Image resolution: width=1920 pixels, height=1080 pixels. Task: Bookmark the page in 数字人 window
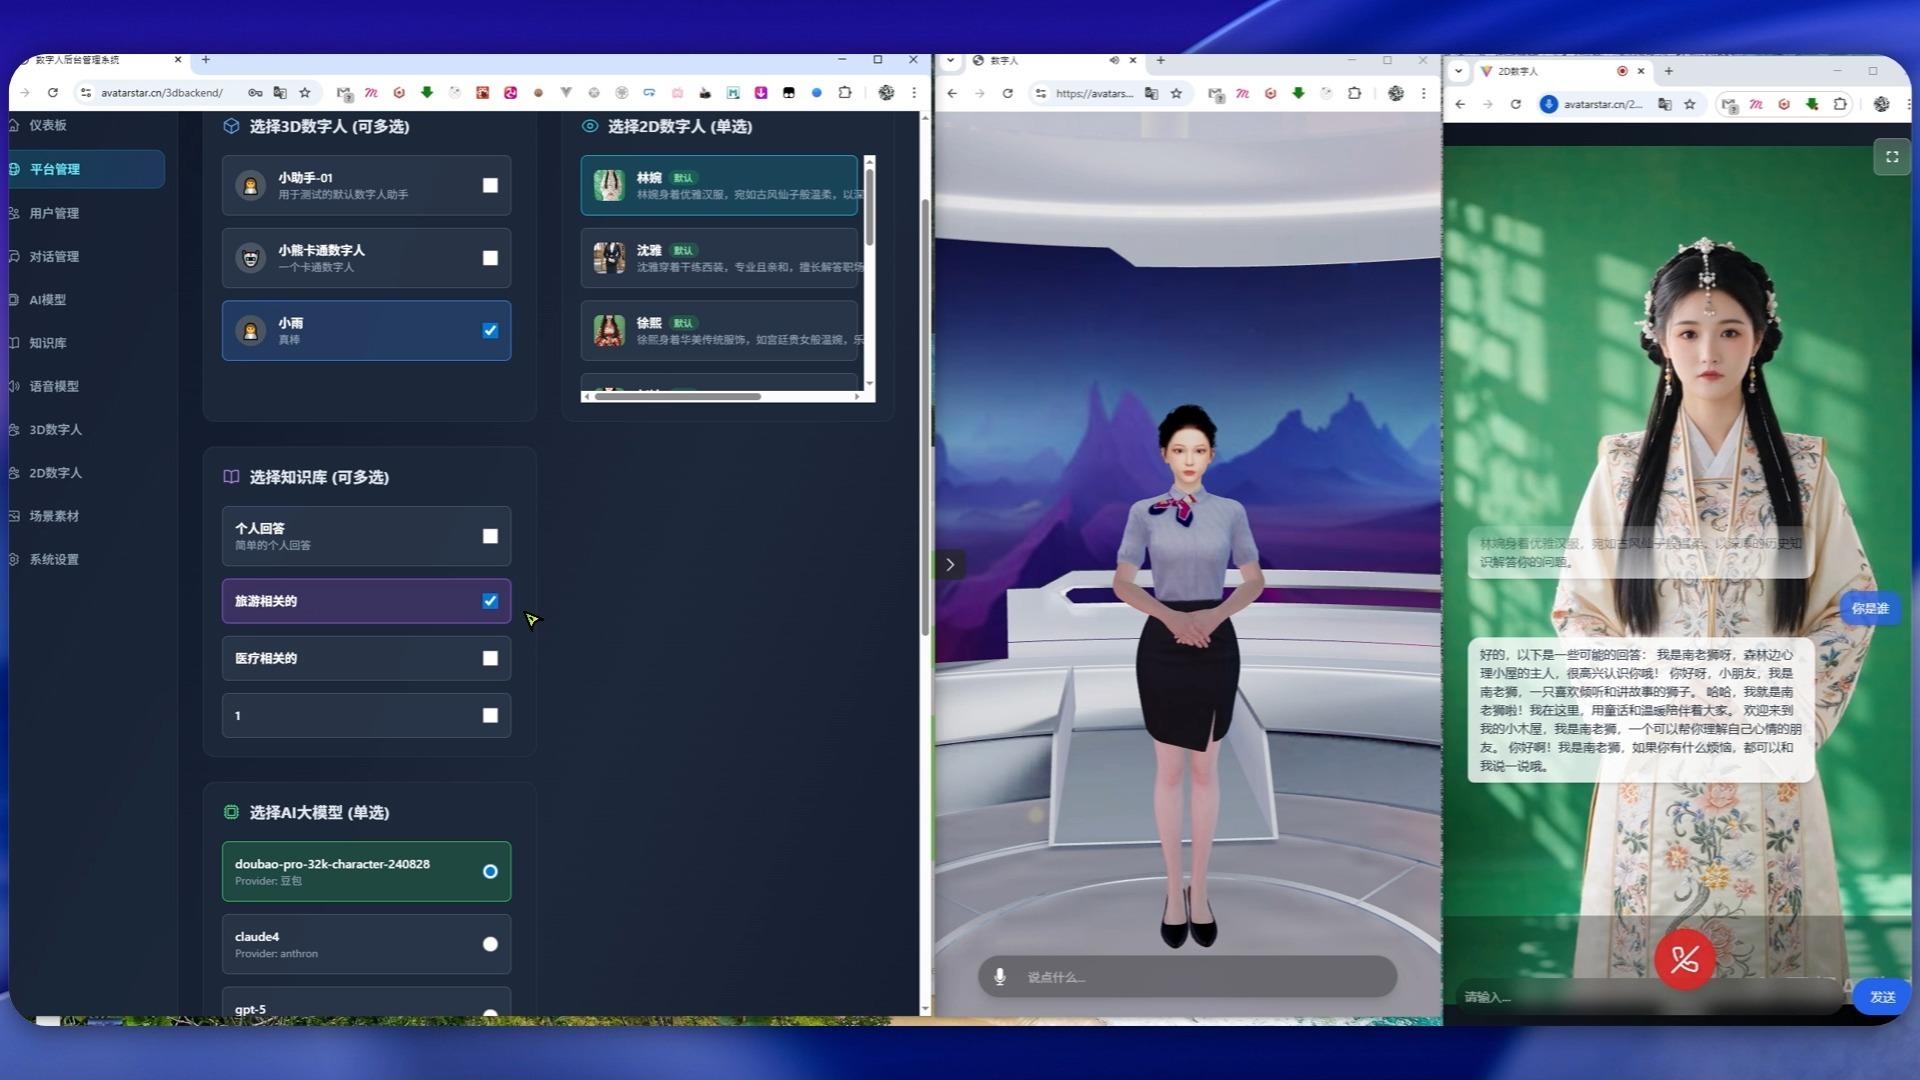(1176, 93)
